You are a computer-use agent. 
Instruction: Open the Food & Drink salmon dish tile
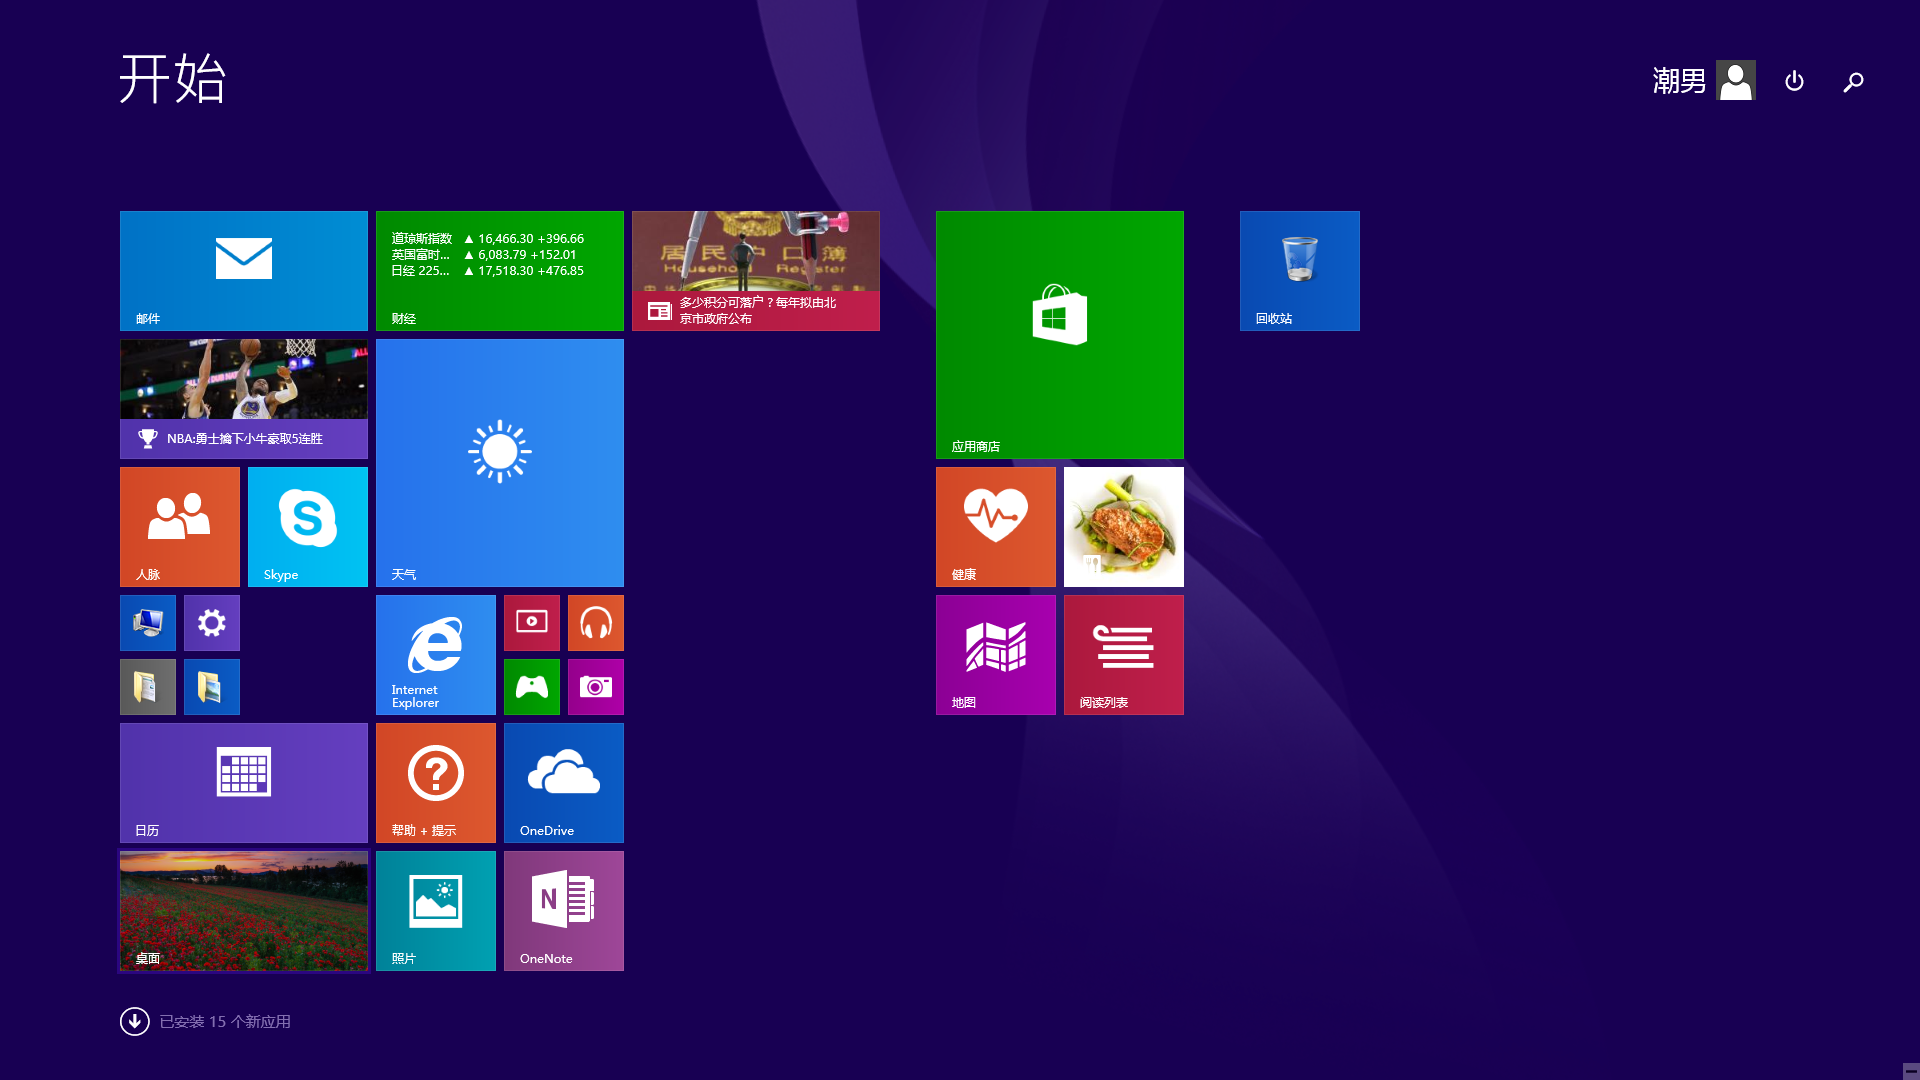[x=1124, y=527]
